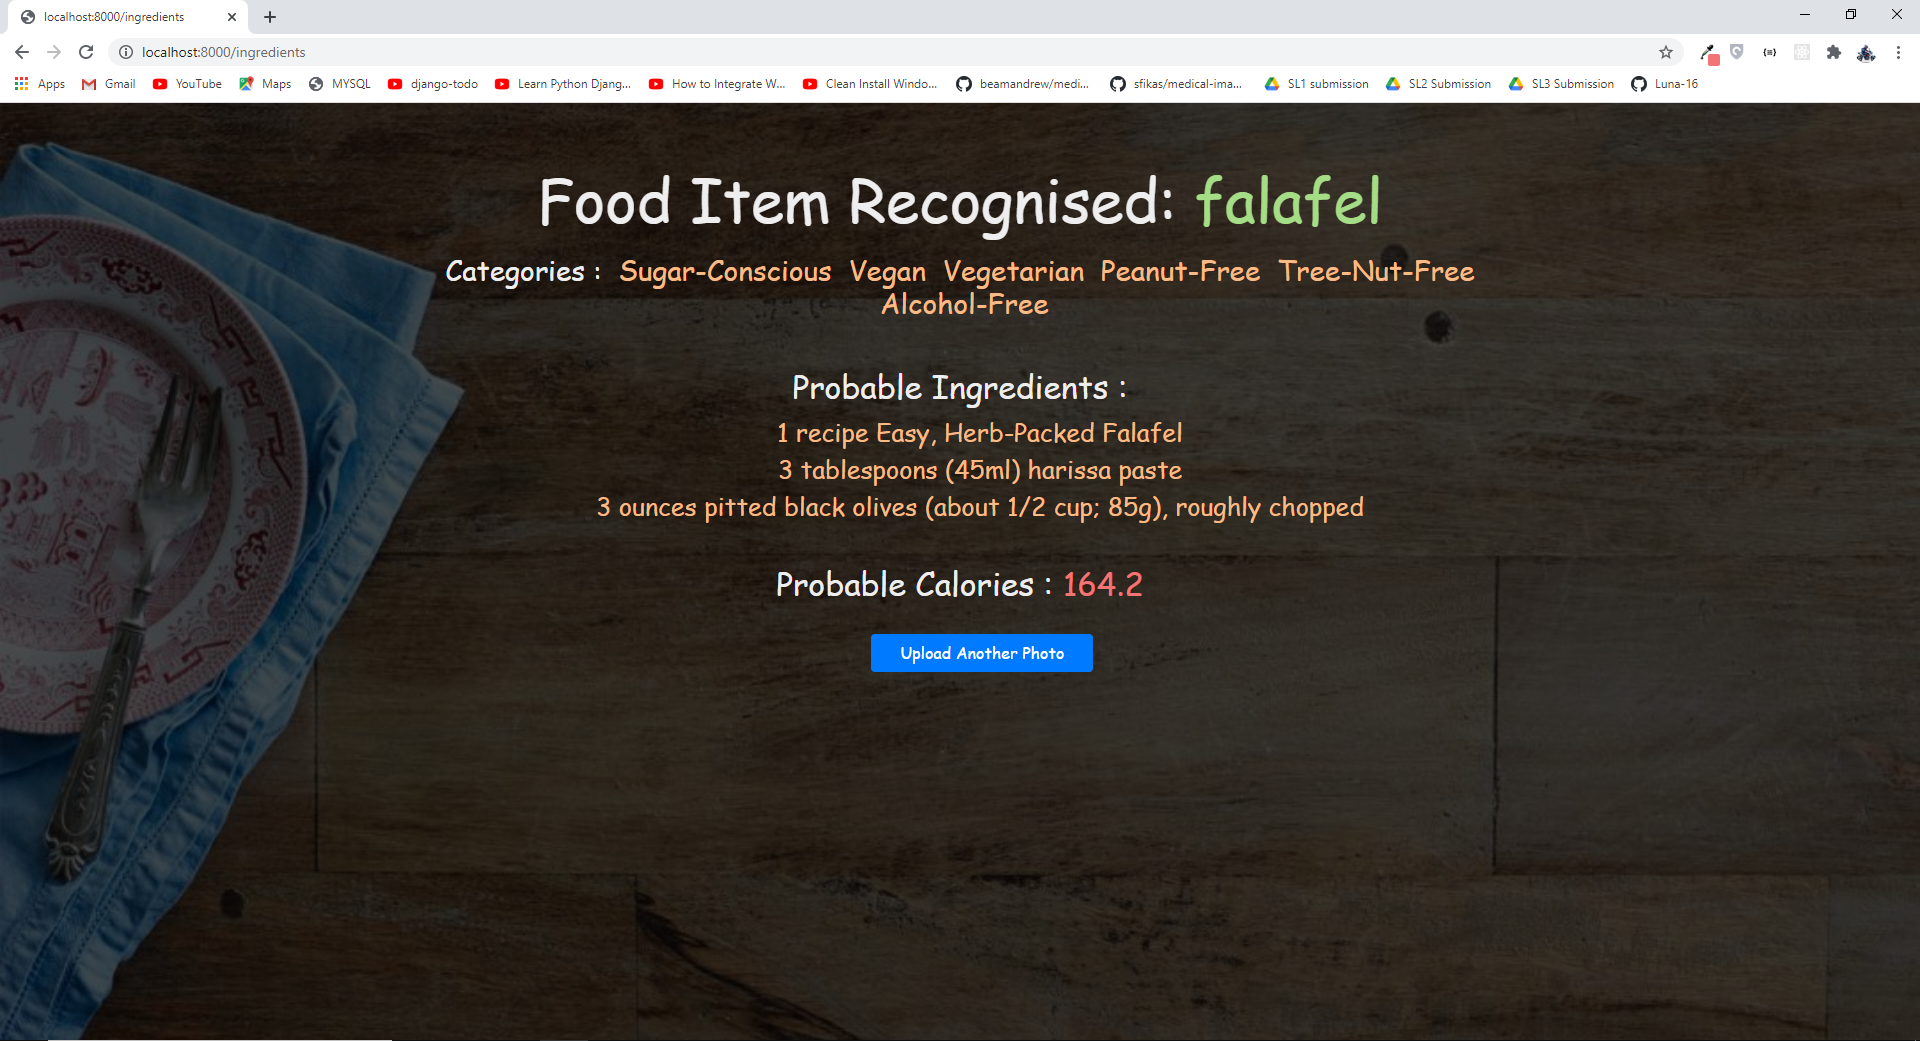Image resolution: width=1920 pixels, height=1041 pixels.
Task: Open the Maps bookmark
Action: [265, 84]
